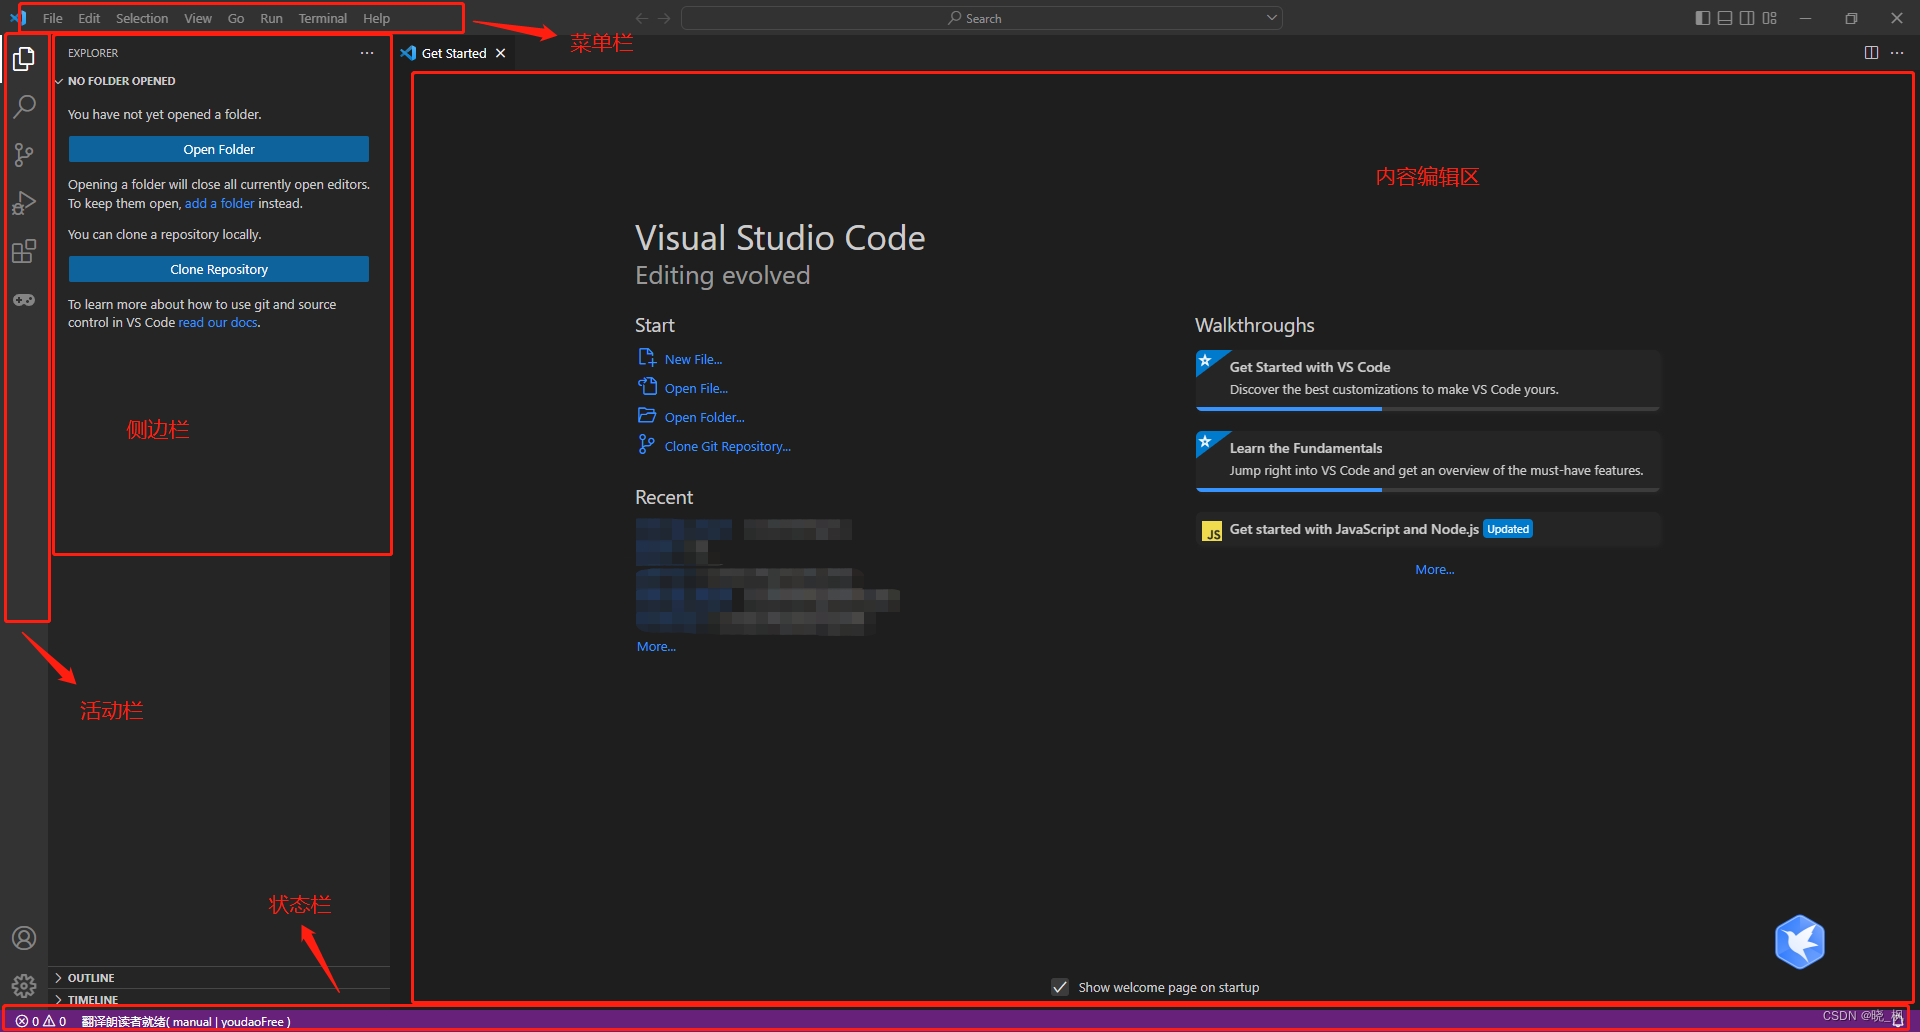Open the Edit menu
Viewport: 1920px width, 1032px height.
(x=89, y=18)
